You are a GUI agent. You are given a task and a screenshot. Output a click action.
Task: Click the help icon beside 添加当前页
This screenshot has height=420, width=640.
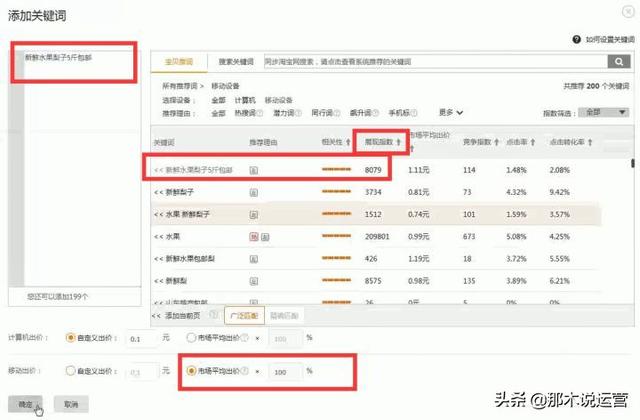point(213,315)
